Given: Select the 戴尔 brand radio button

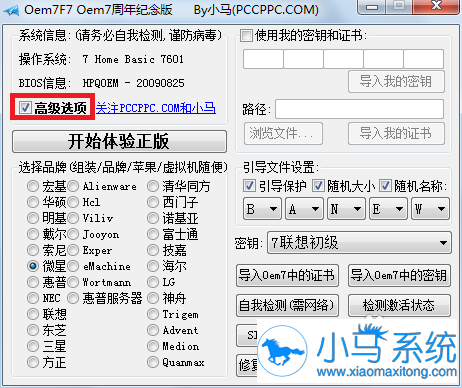Looking at the screenshot, I should [33, 234].
